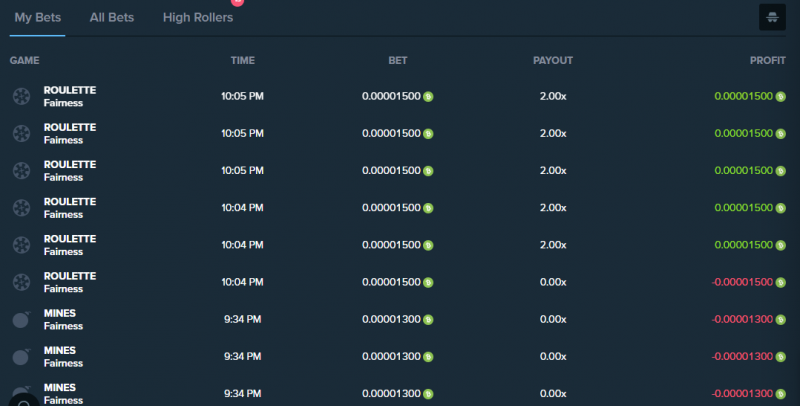The image size is (800, 406).
Task: Click the bomb icon in the middle Mines row
Action: pos(21,357)
